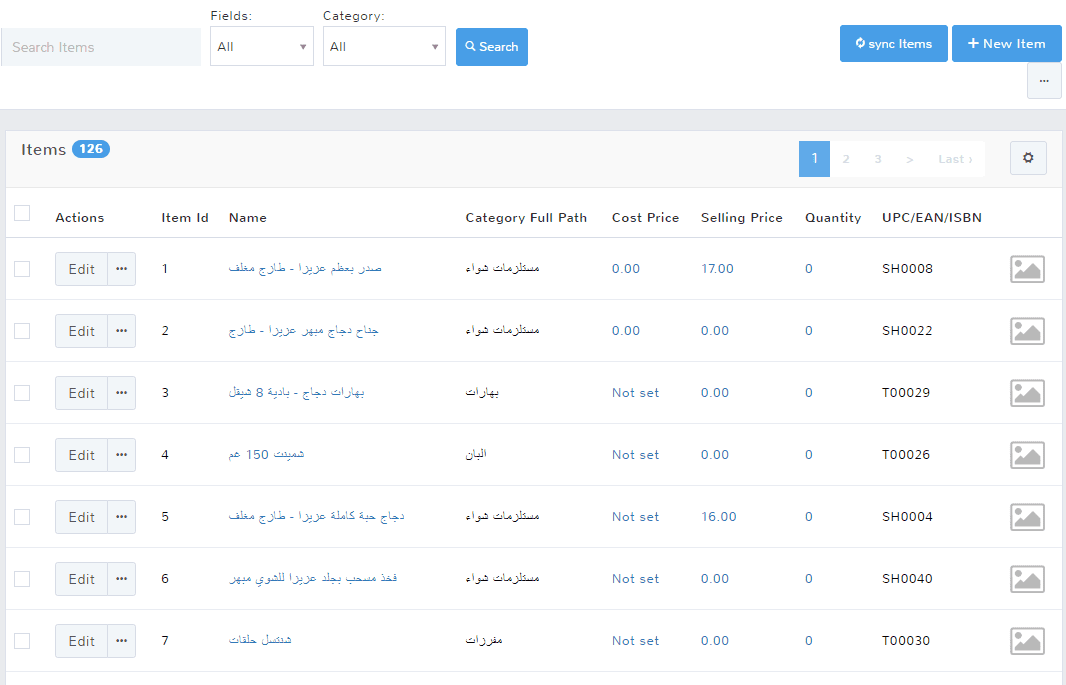Click the image placeholder icon for item SH0040
Viewport: 1066px width, 685px height.
click(x=1027, y=579)
